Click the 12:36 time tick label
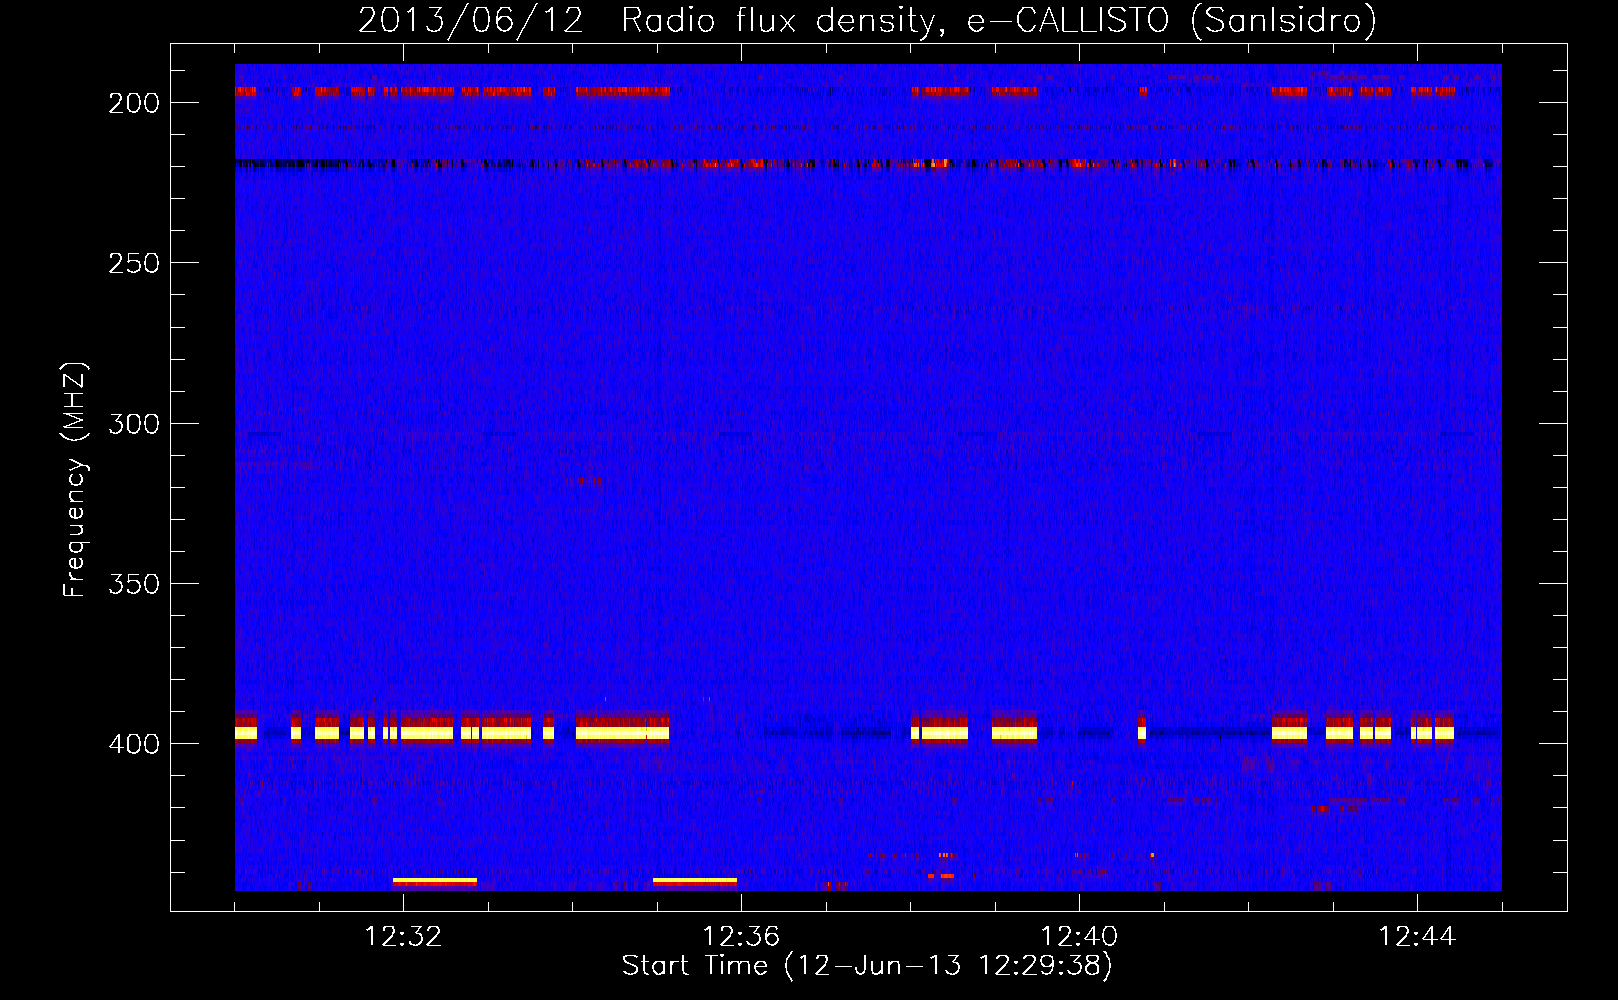Screen dimensions: 1618x1000 click(741, 937)
